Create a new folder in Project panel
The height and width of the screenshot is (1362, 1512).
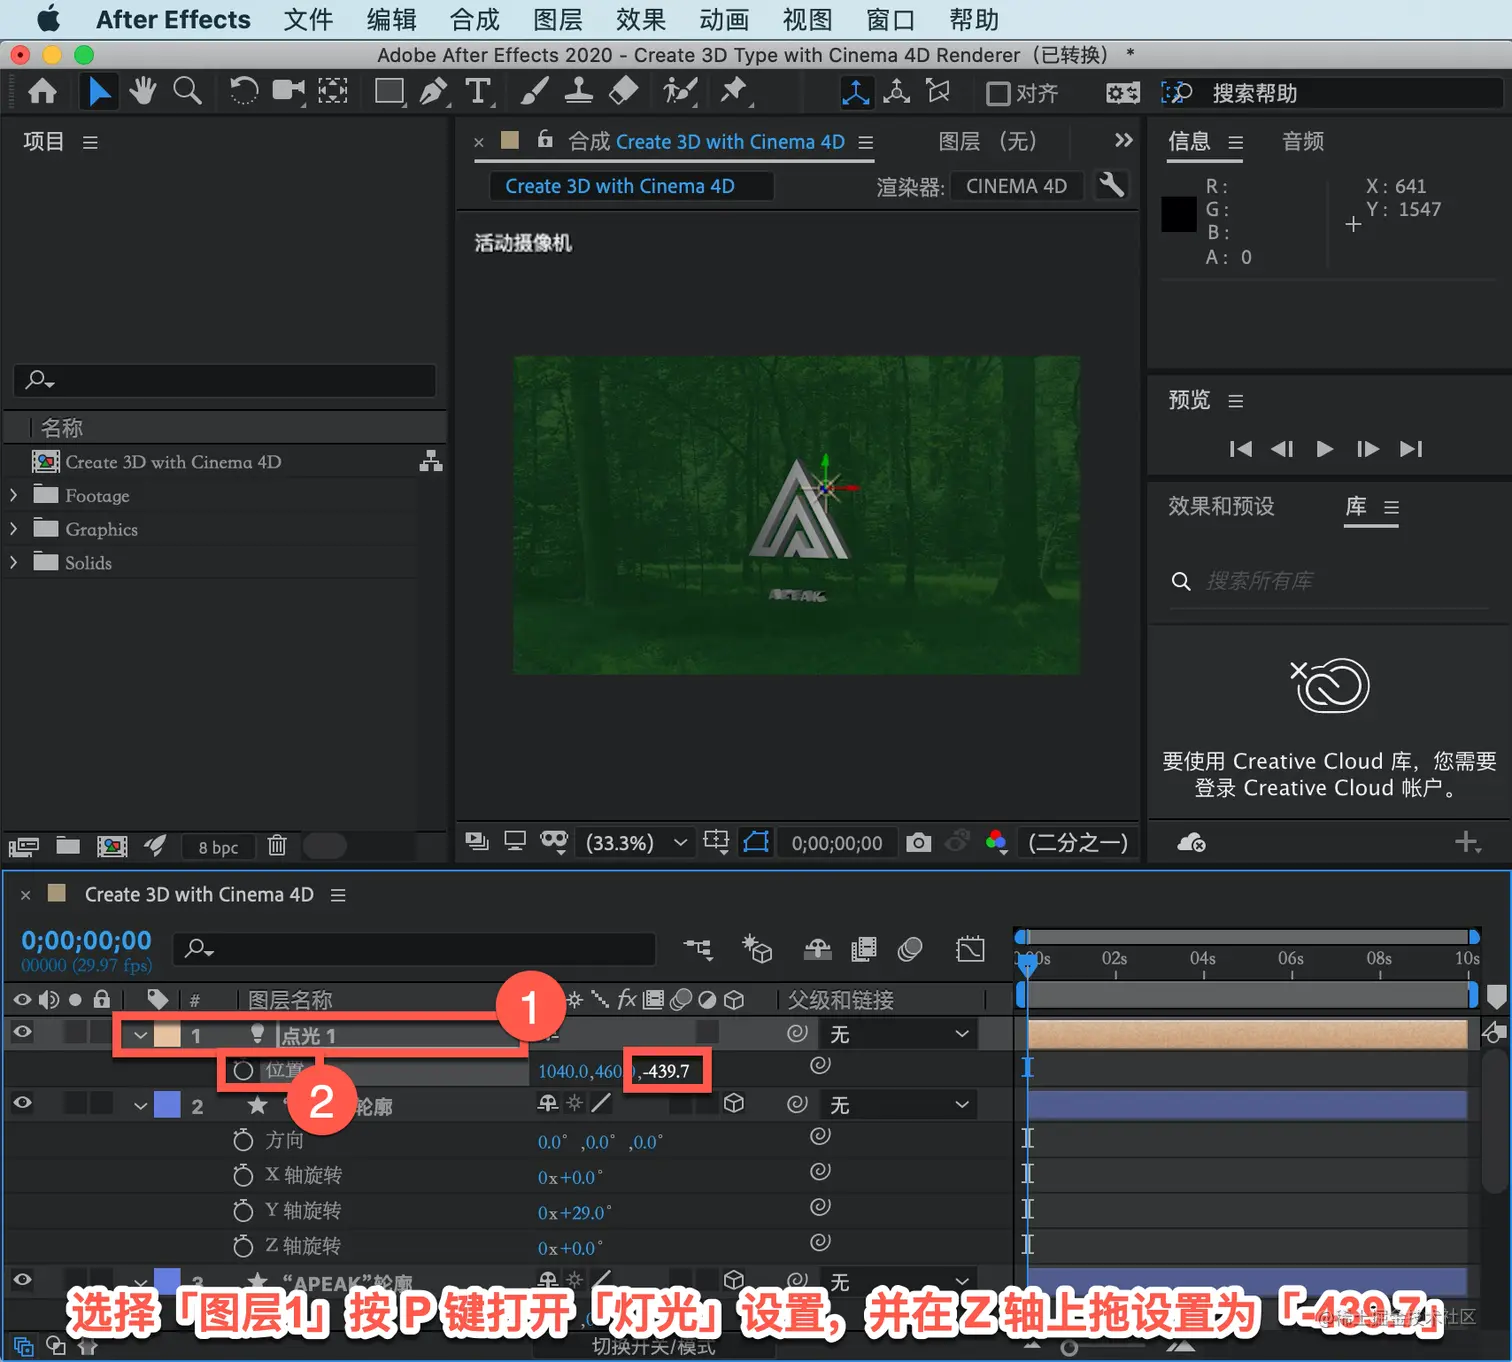click(x=68, y=846)
